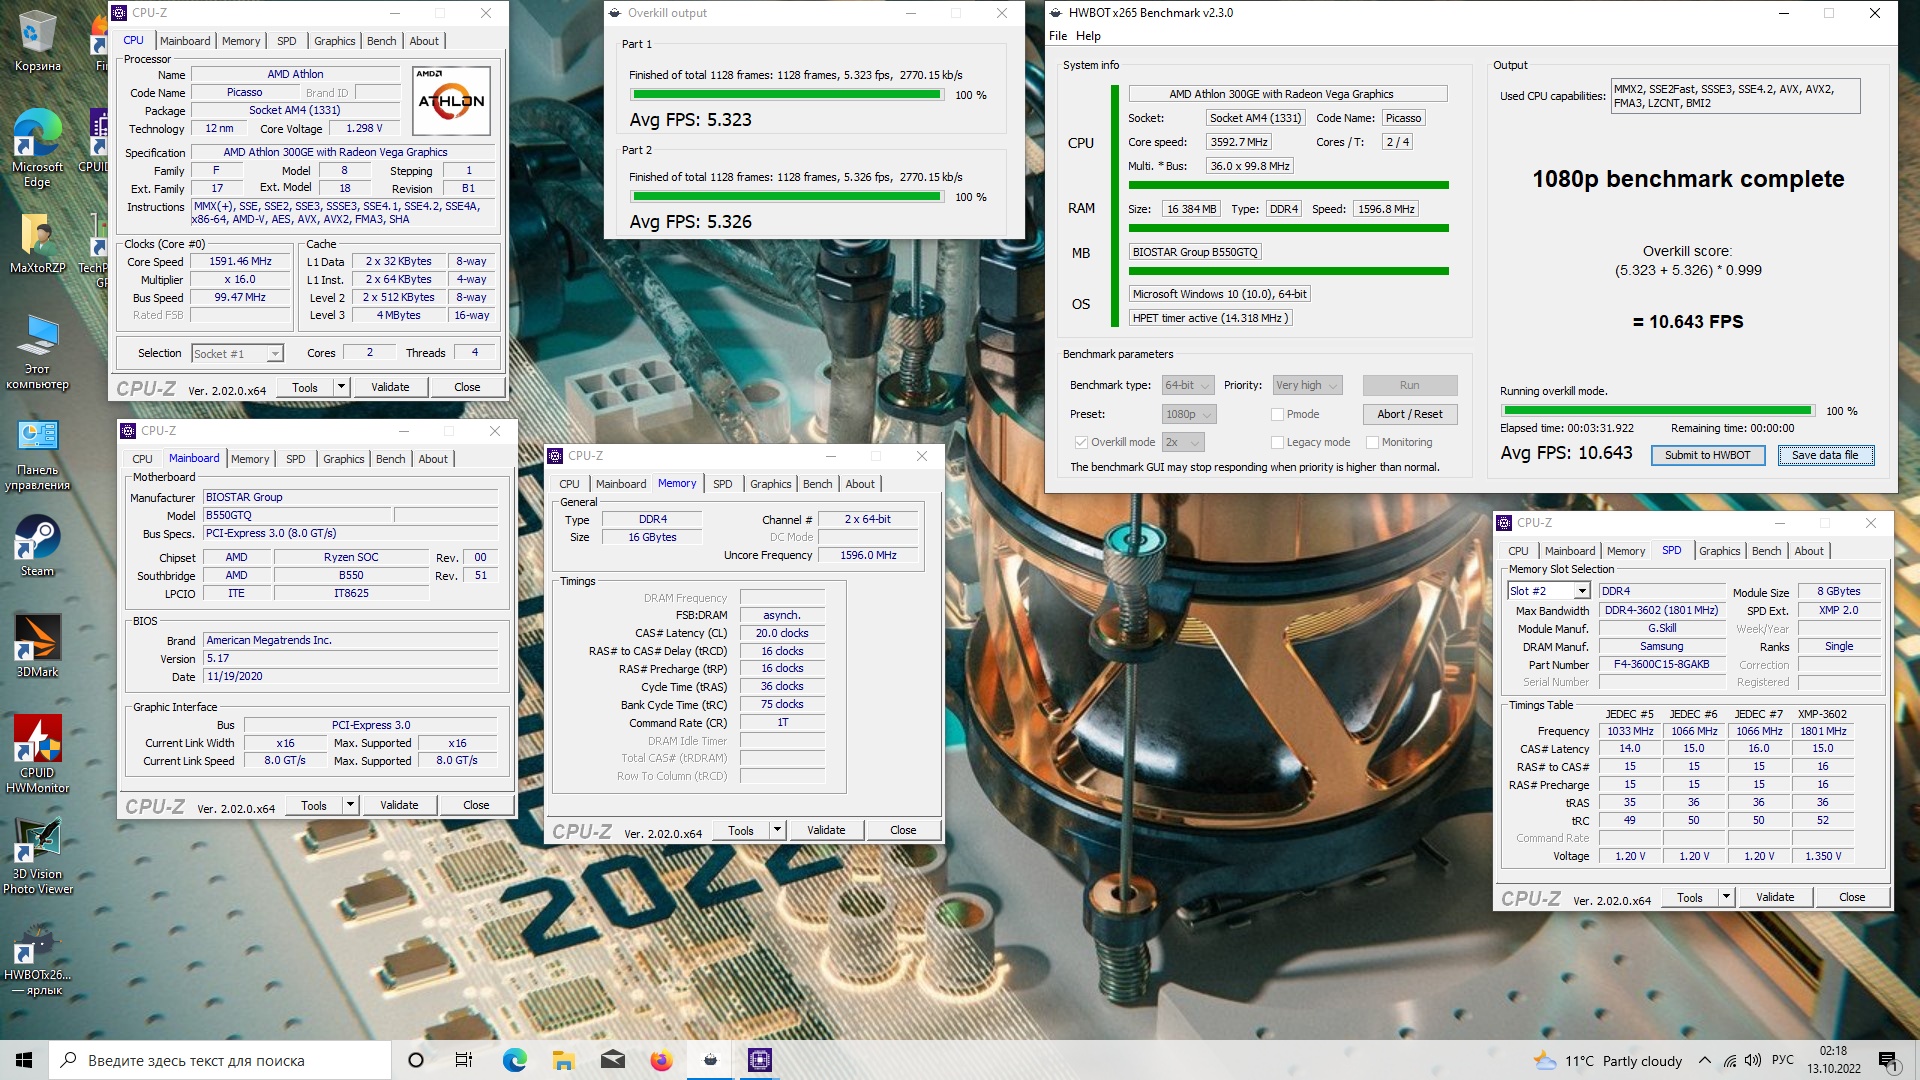1920x1080 pixels.
Task: Open 'Этот компьютер' desktop icon
Action: coord(37,352)
